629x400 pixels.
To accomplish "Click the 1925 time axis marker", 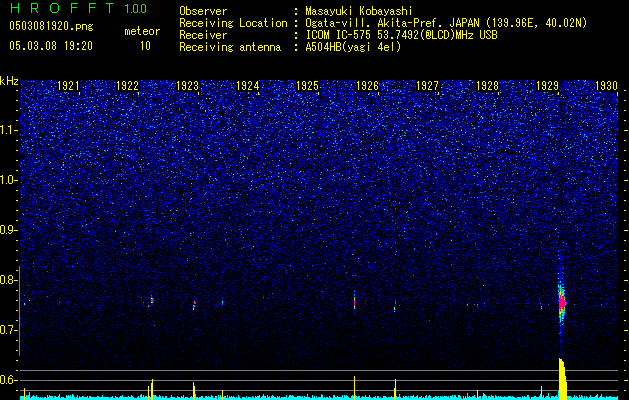I will click(307, 86).
